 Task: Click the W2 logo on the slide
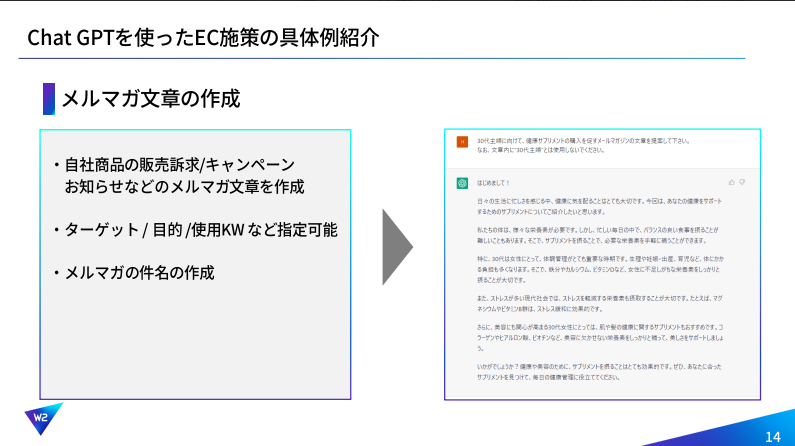click(x=43, y=419)
